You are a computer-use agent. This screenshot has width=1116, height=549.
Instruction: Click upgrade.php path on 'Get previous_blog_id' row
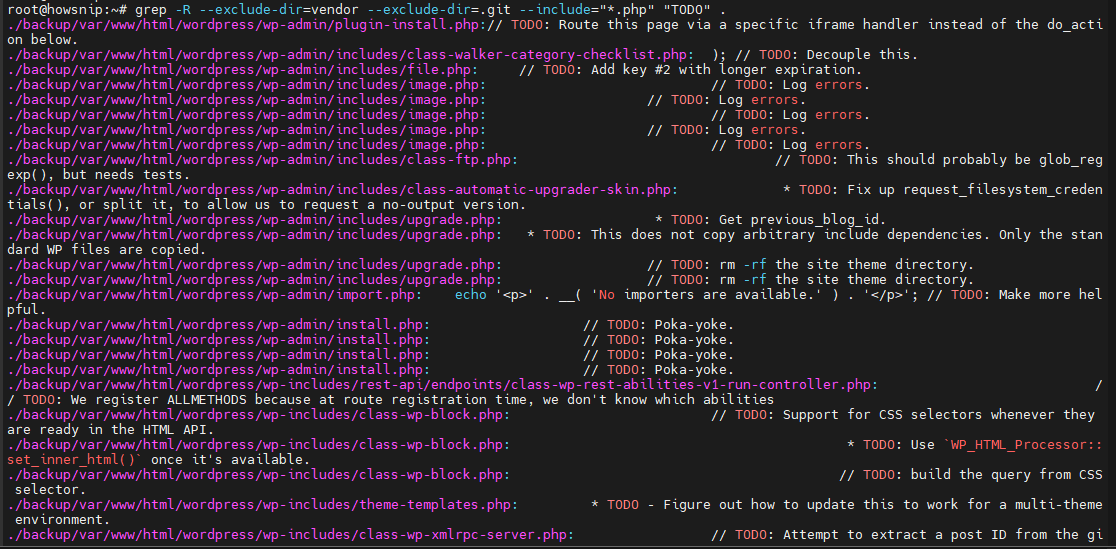point(253,219)
